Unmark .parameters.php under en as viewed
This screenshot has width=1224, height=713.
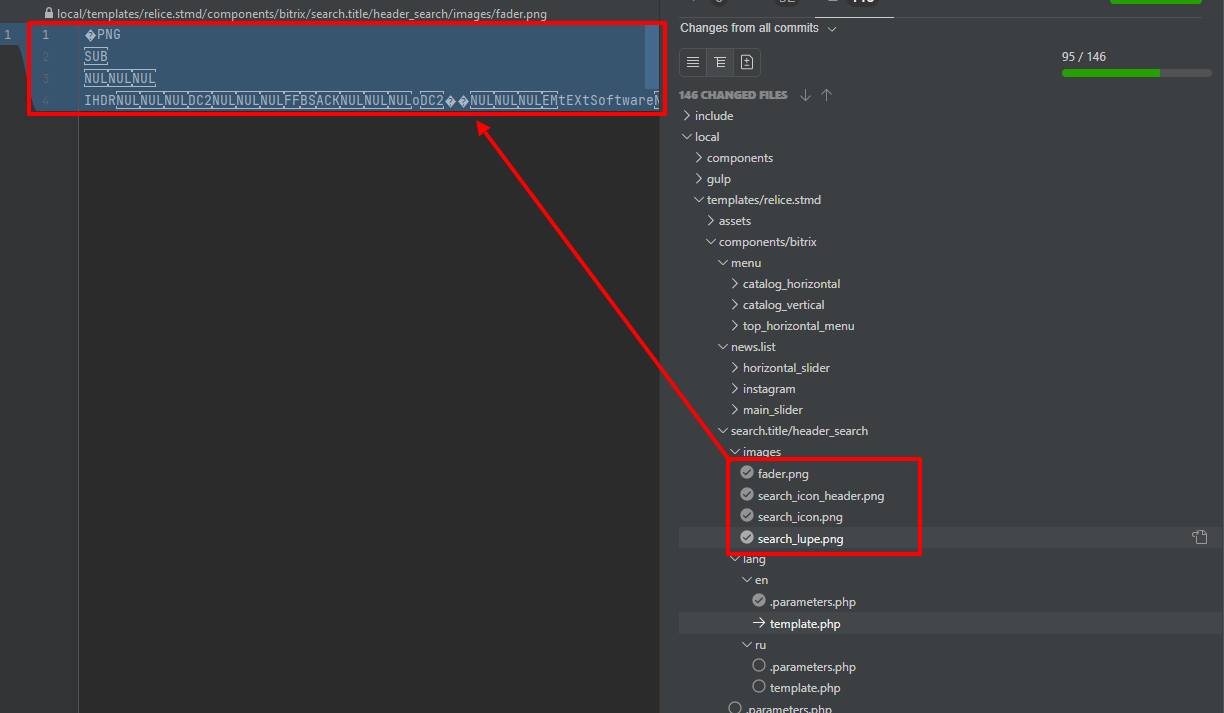[x=759, y=601]
